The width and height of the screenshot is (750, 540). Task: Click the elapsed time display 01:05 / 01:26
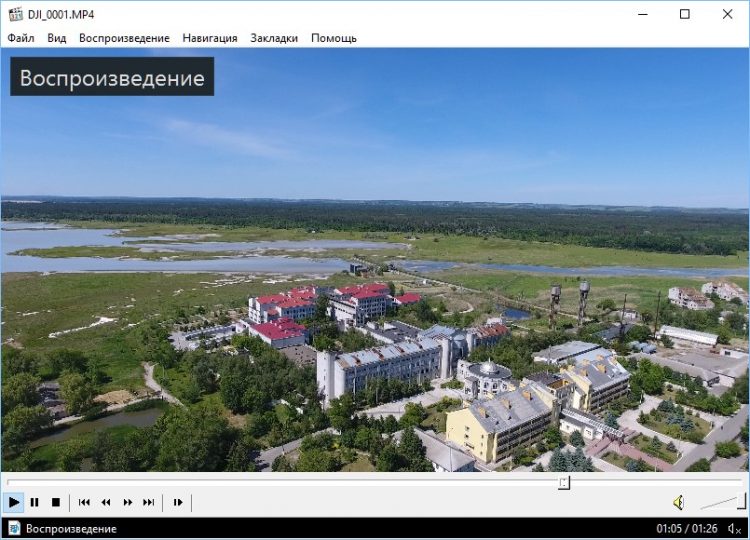pos(688,528)
